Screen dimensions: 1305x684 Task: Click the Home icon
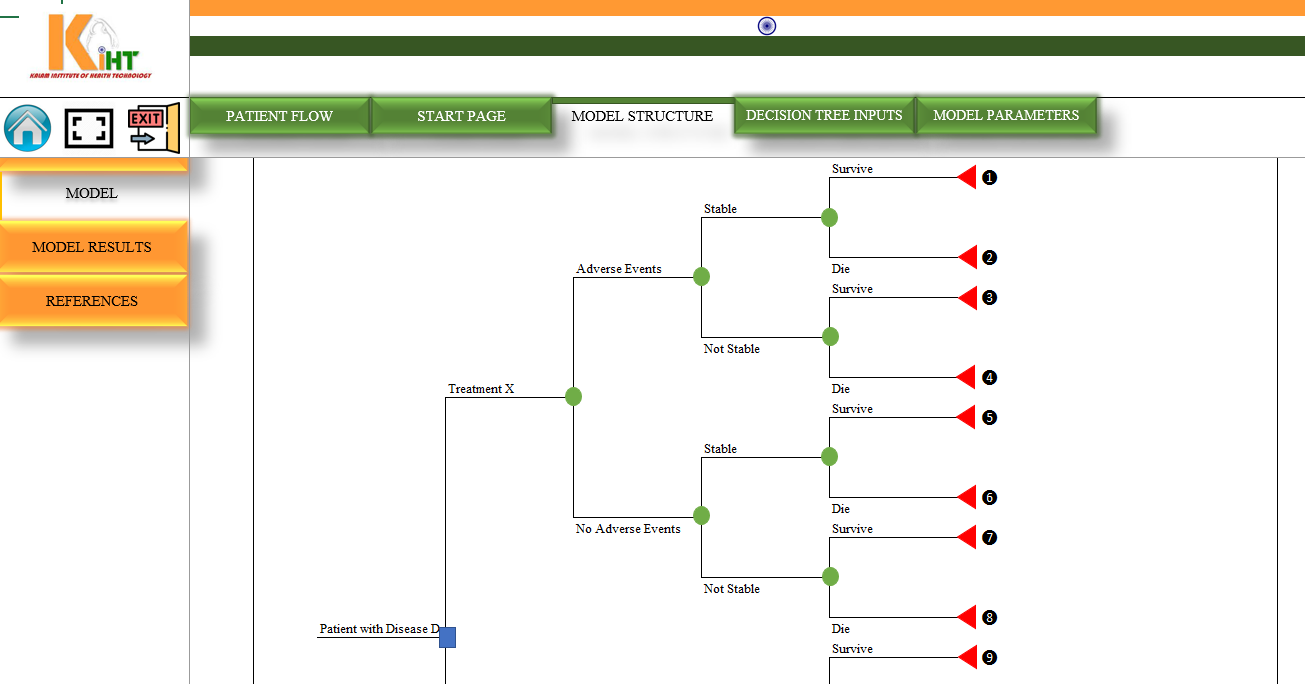click(28, 128)
